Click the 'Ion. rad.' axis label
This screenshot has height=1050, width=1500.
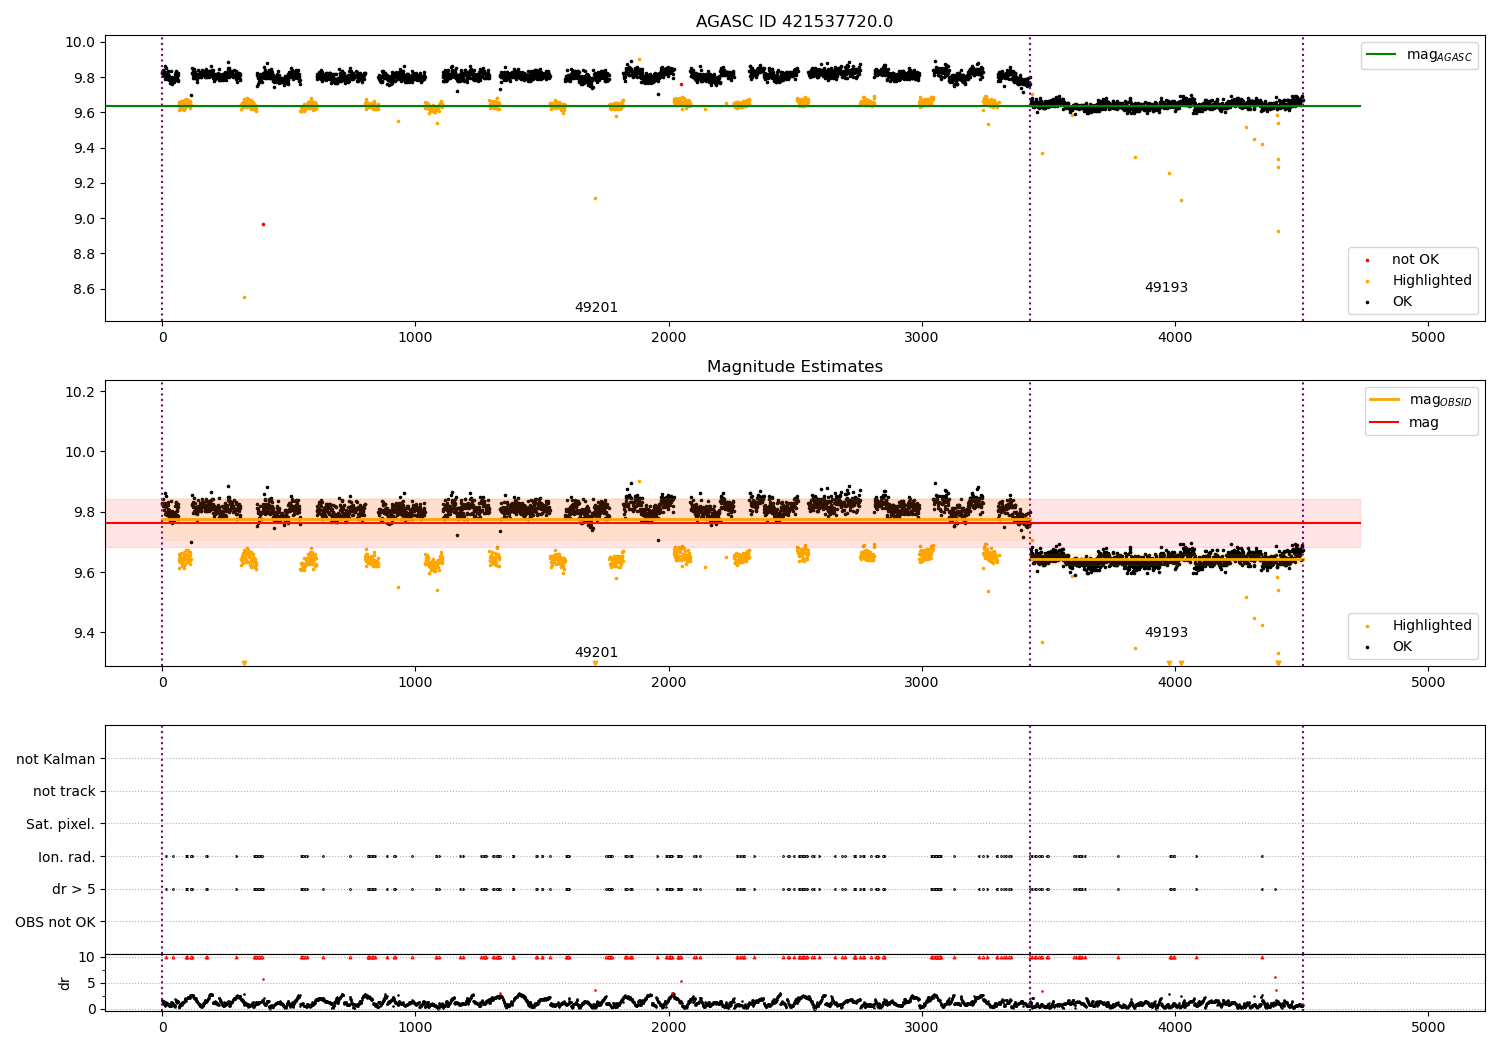tap(66, 857)
